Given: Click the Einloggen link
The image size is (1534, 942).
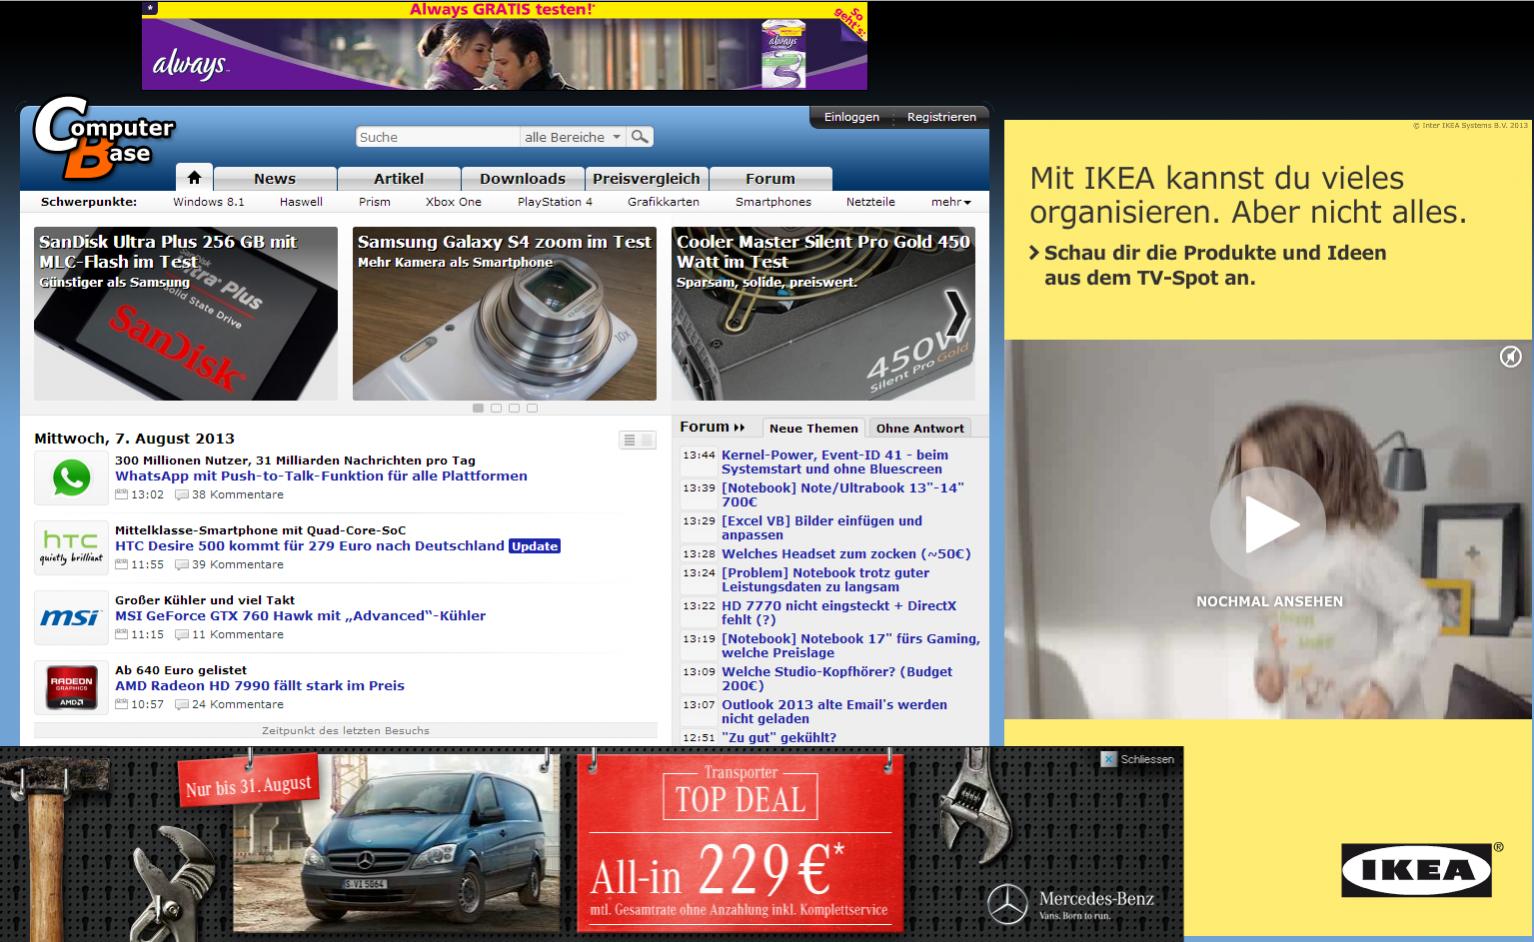Looking at the screenshot, I should [x=851, y=117].
